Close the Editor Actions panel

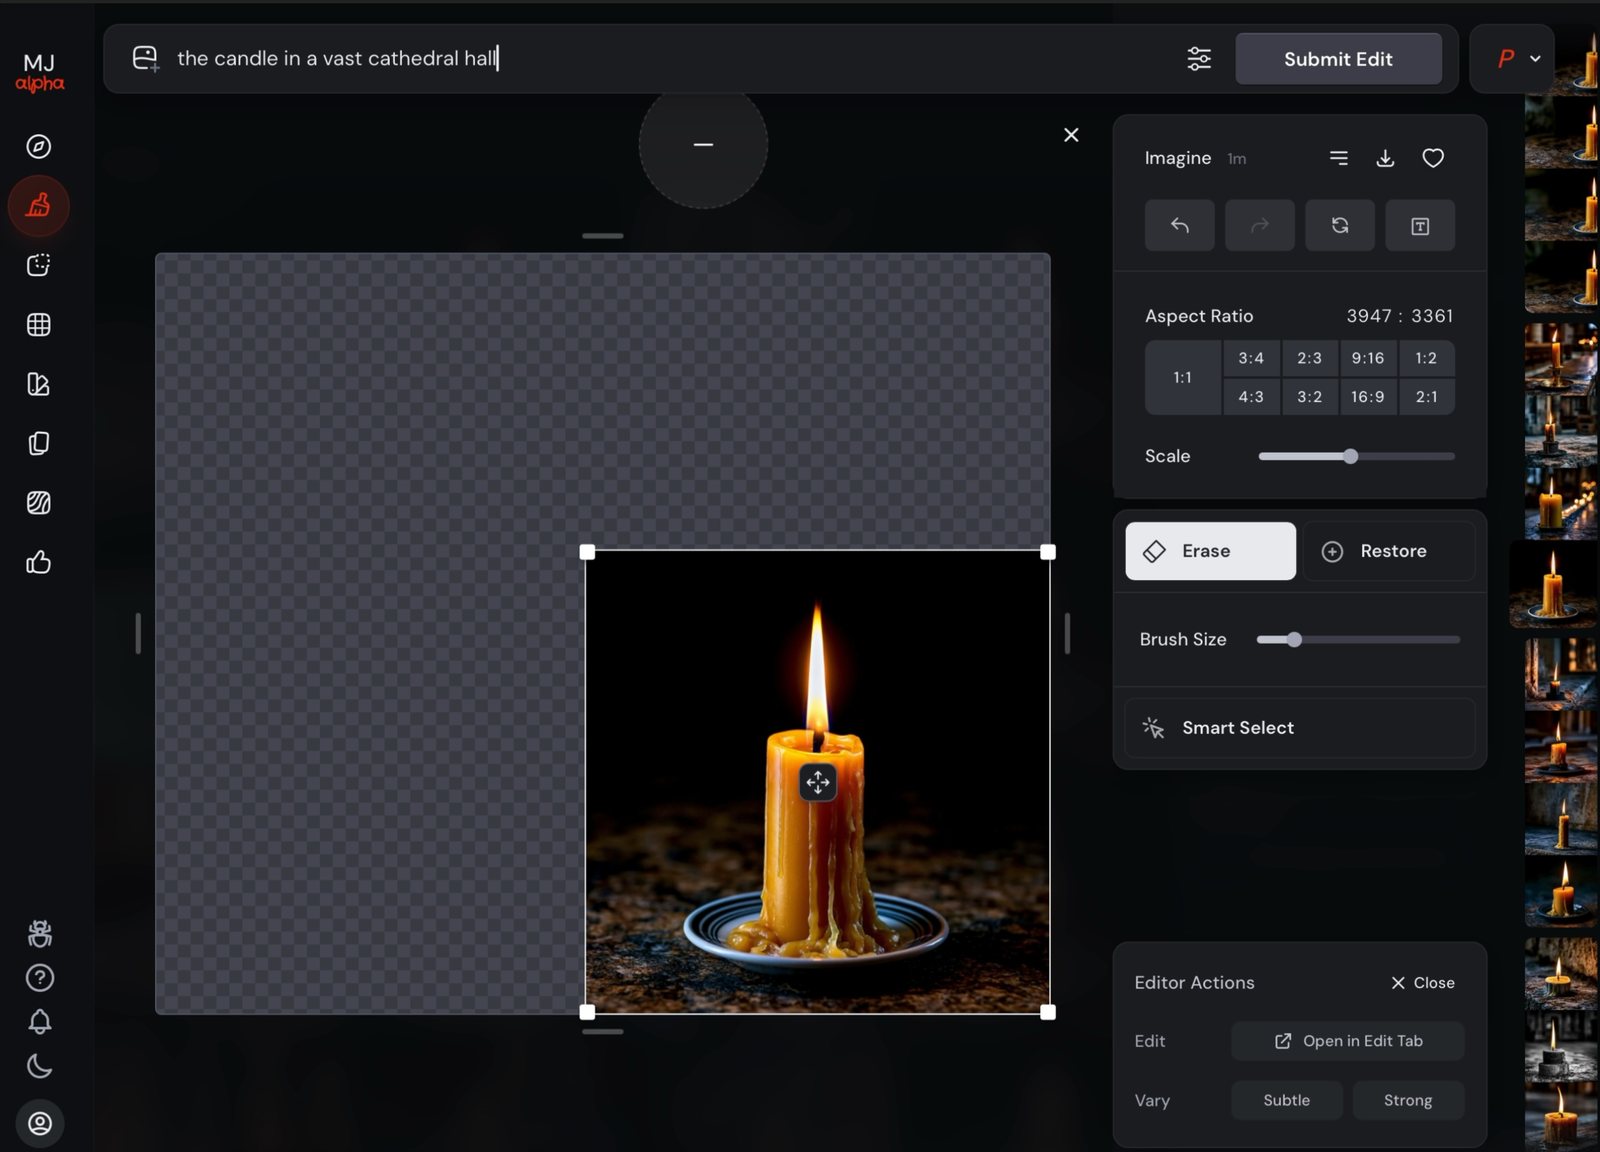[1423, 983]
